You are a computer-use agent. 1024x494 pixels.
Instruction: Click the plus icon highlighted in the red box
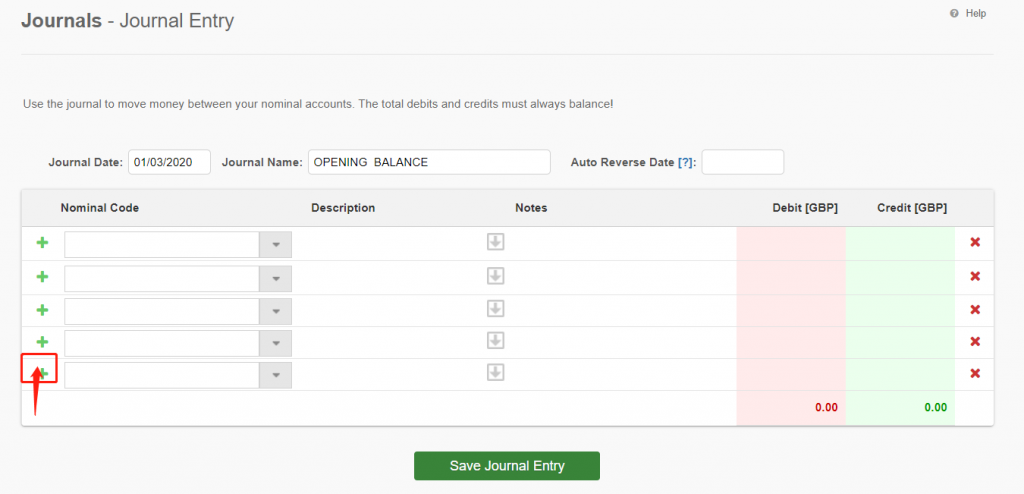click(x=42, y=373)
